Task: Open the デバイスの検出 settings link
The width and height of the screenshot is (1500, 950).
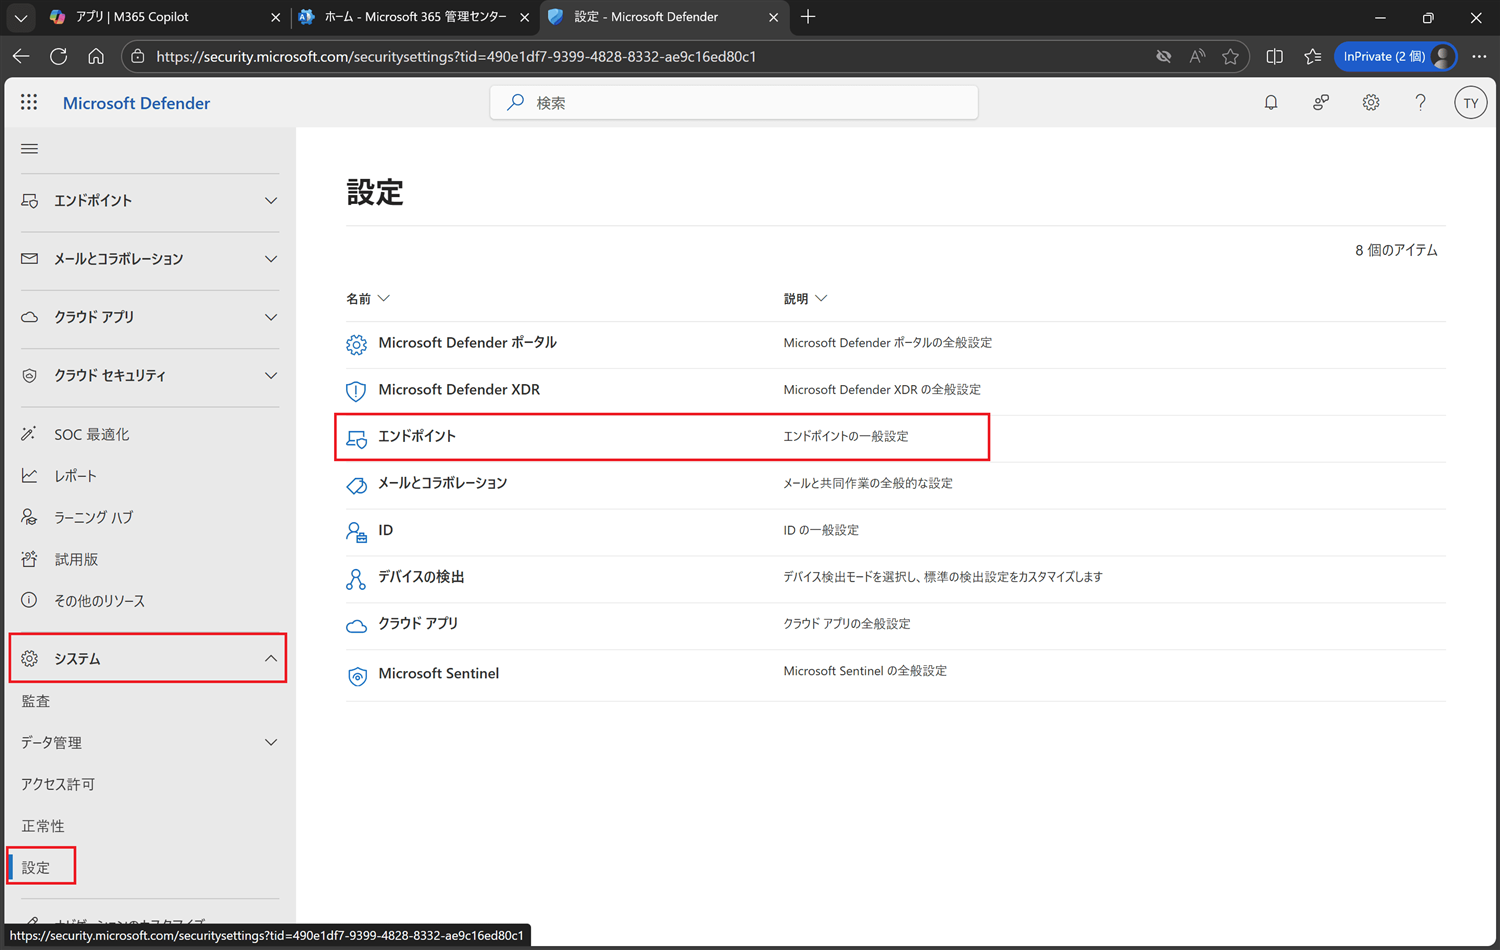Action: coord(421,577)
